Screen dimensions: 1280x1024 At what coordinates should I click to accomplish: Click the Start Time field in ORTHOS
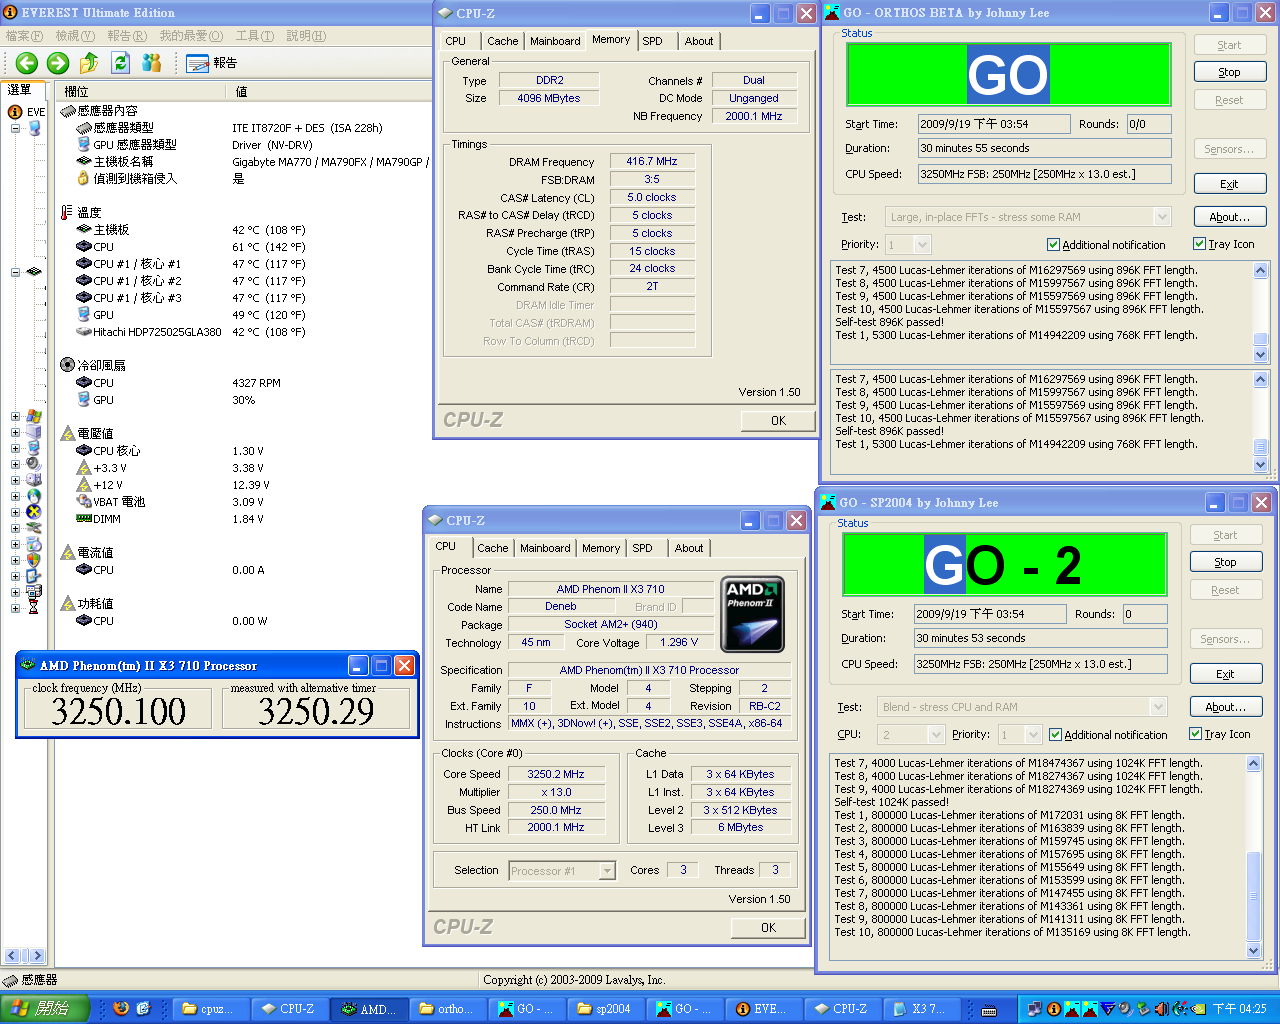tap(993, 125)
